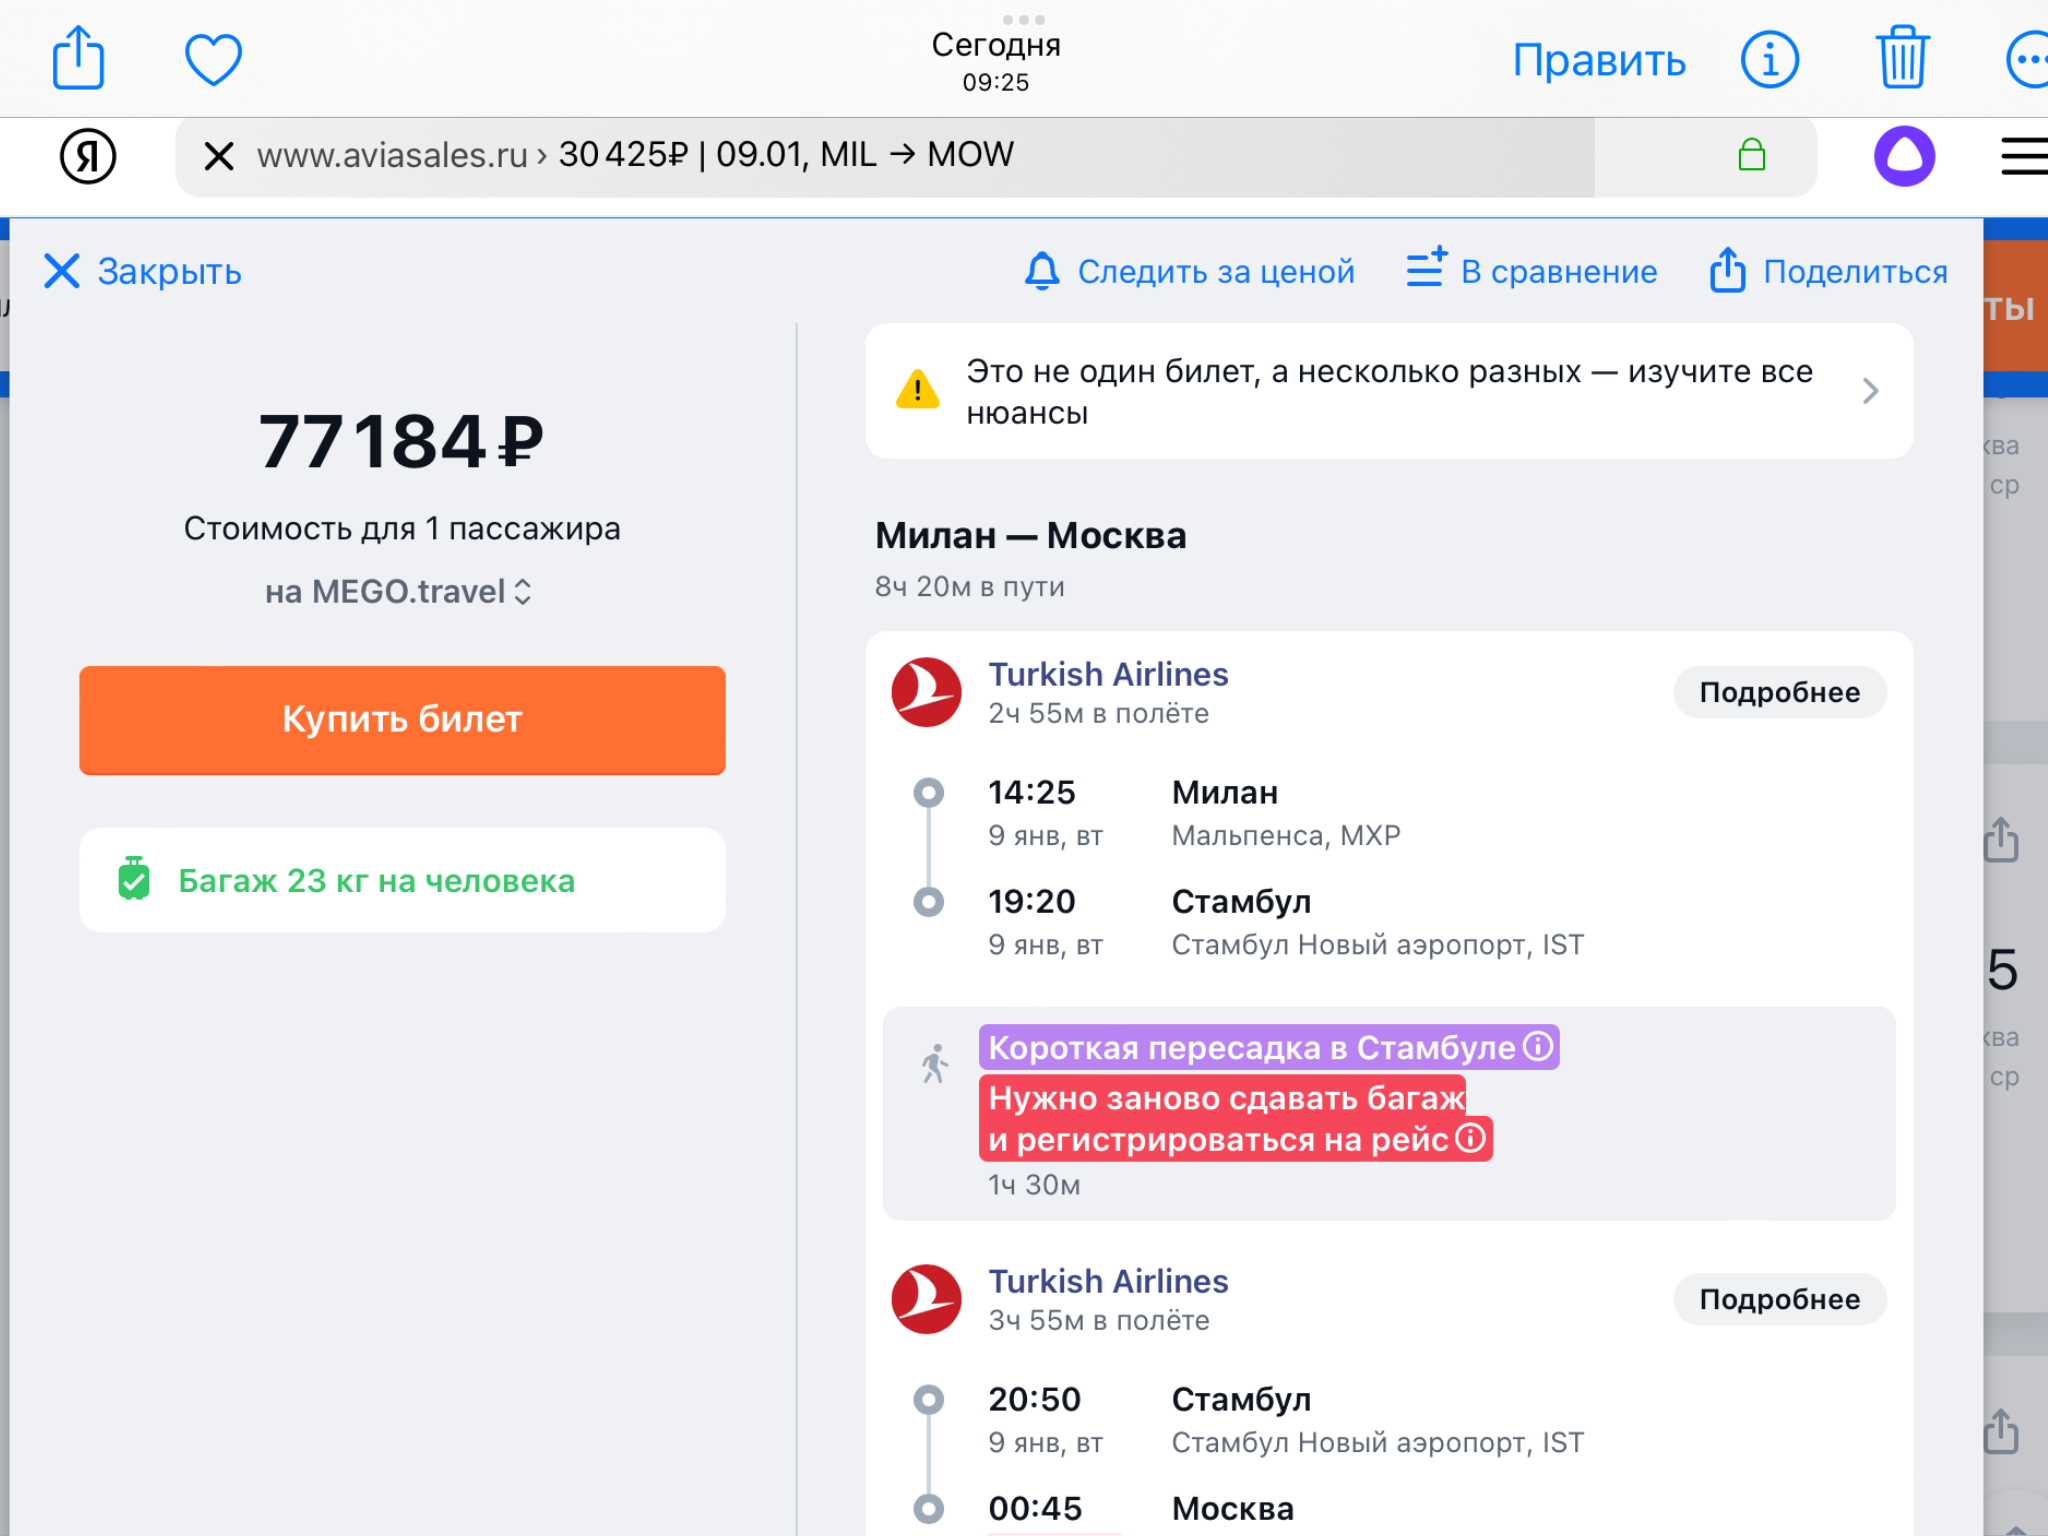Open Подробнее for the Milan–Istanbul flight
The image size is (2048, 1536).
pyautogui.click(x=1779, y=692)
